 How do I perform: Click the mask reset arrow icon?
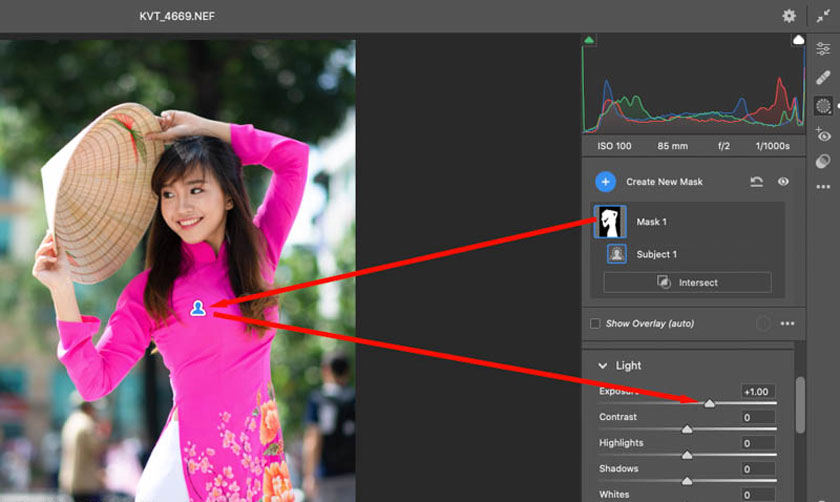[x=758, y=182]
